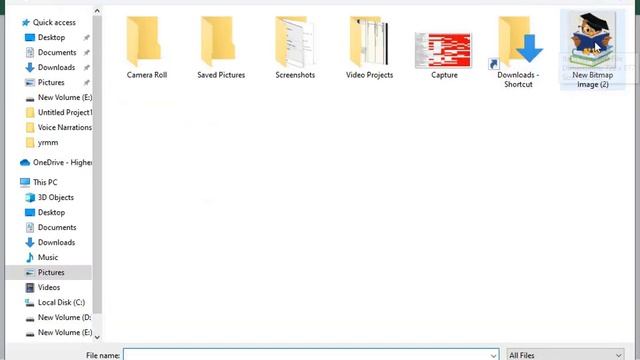Click the This PC computer icon
This screenshot has height=360, width=640.
(x=25, y=182)
